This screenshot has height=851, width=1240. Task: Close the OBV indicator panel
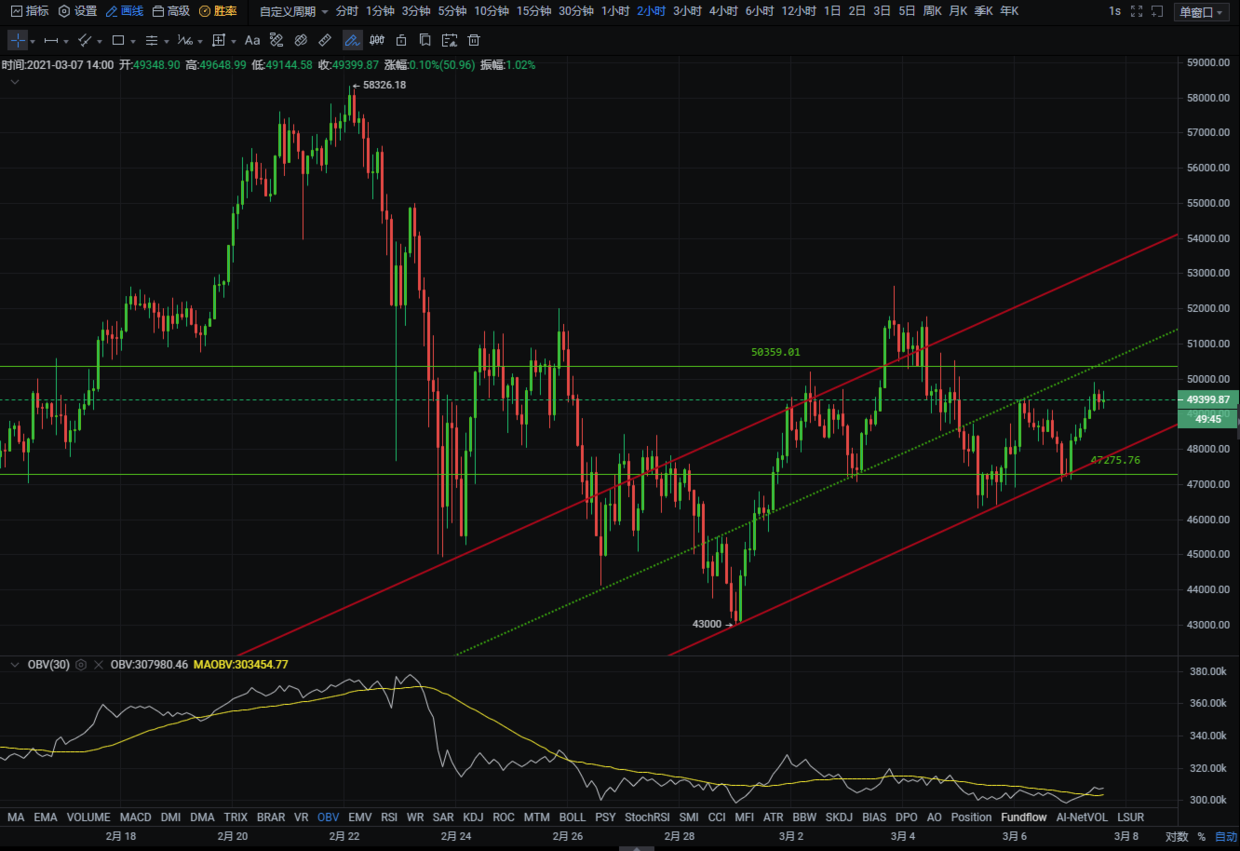[x=98, y=664]
